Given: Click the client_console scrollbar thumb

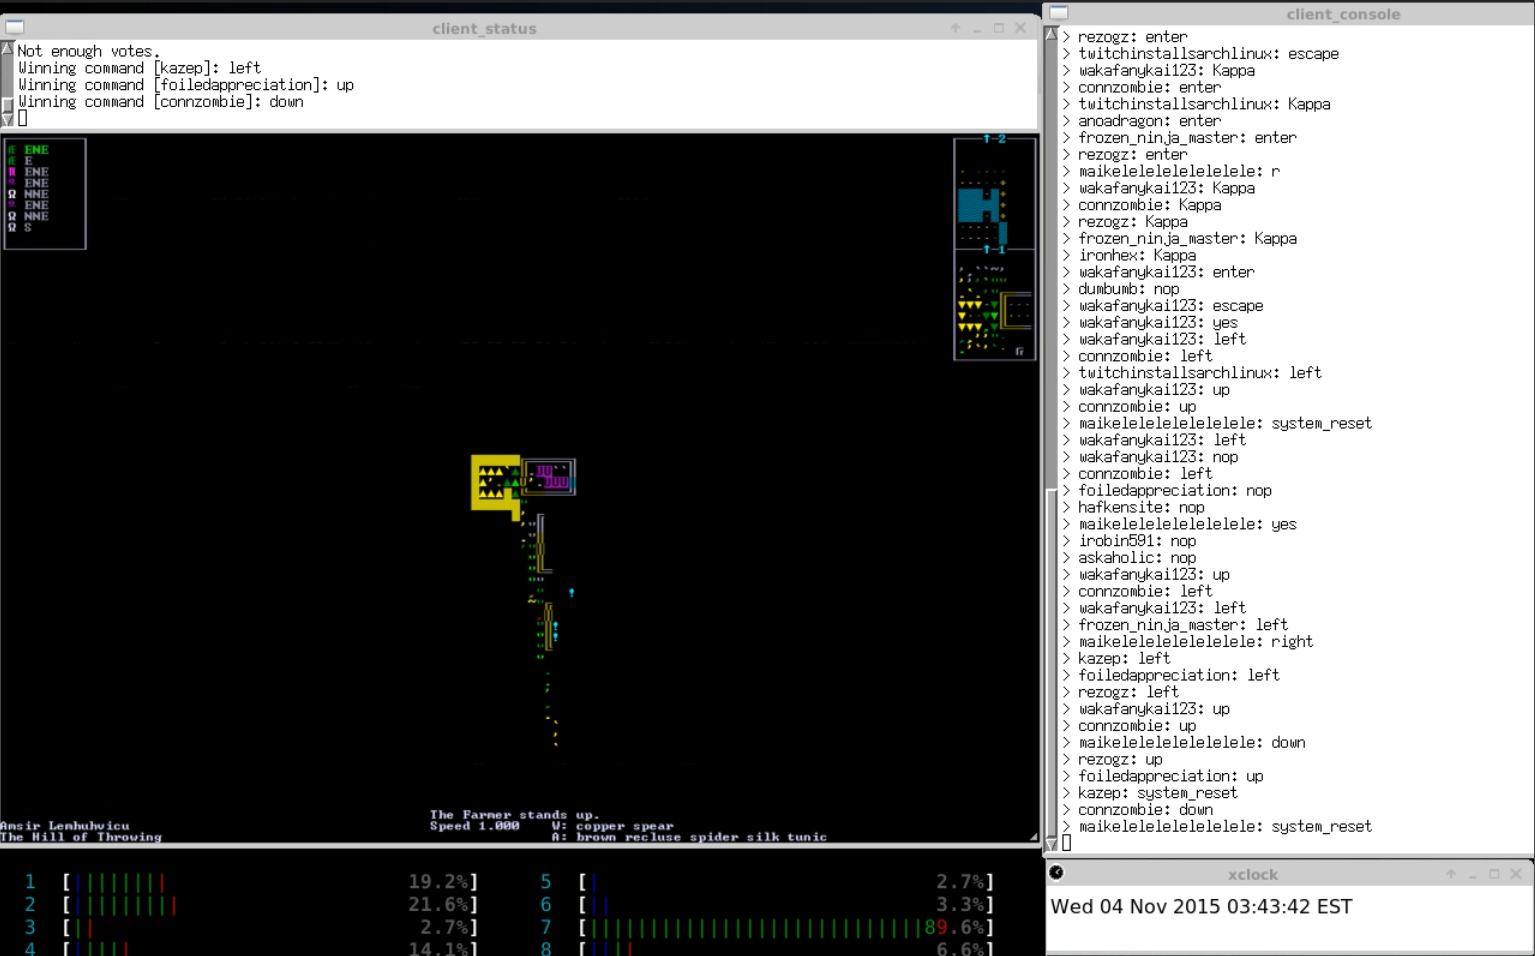Looking at the screenshot, I should (1051, 662).
